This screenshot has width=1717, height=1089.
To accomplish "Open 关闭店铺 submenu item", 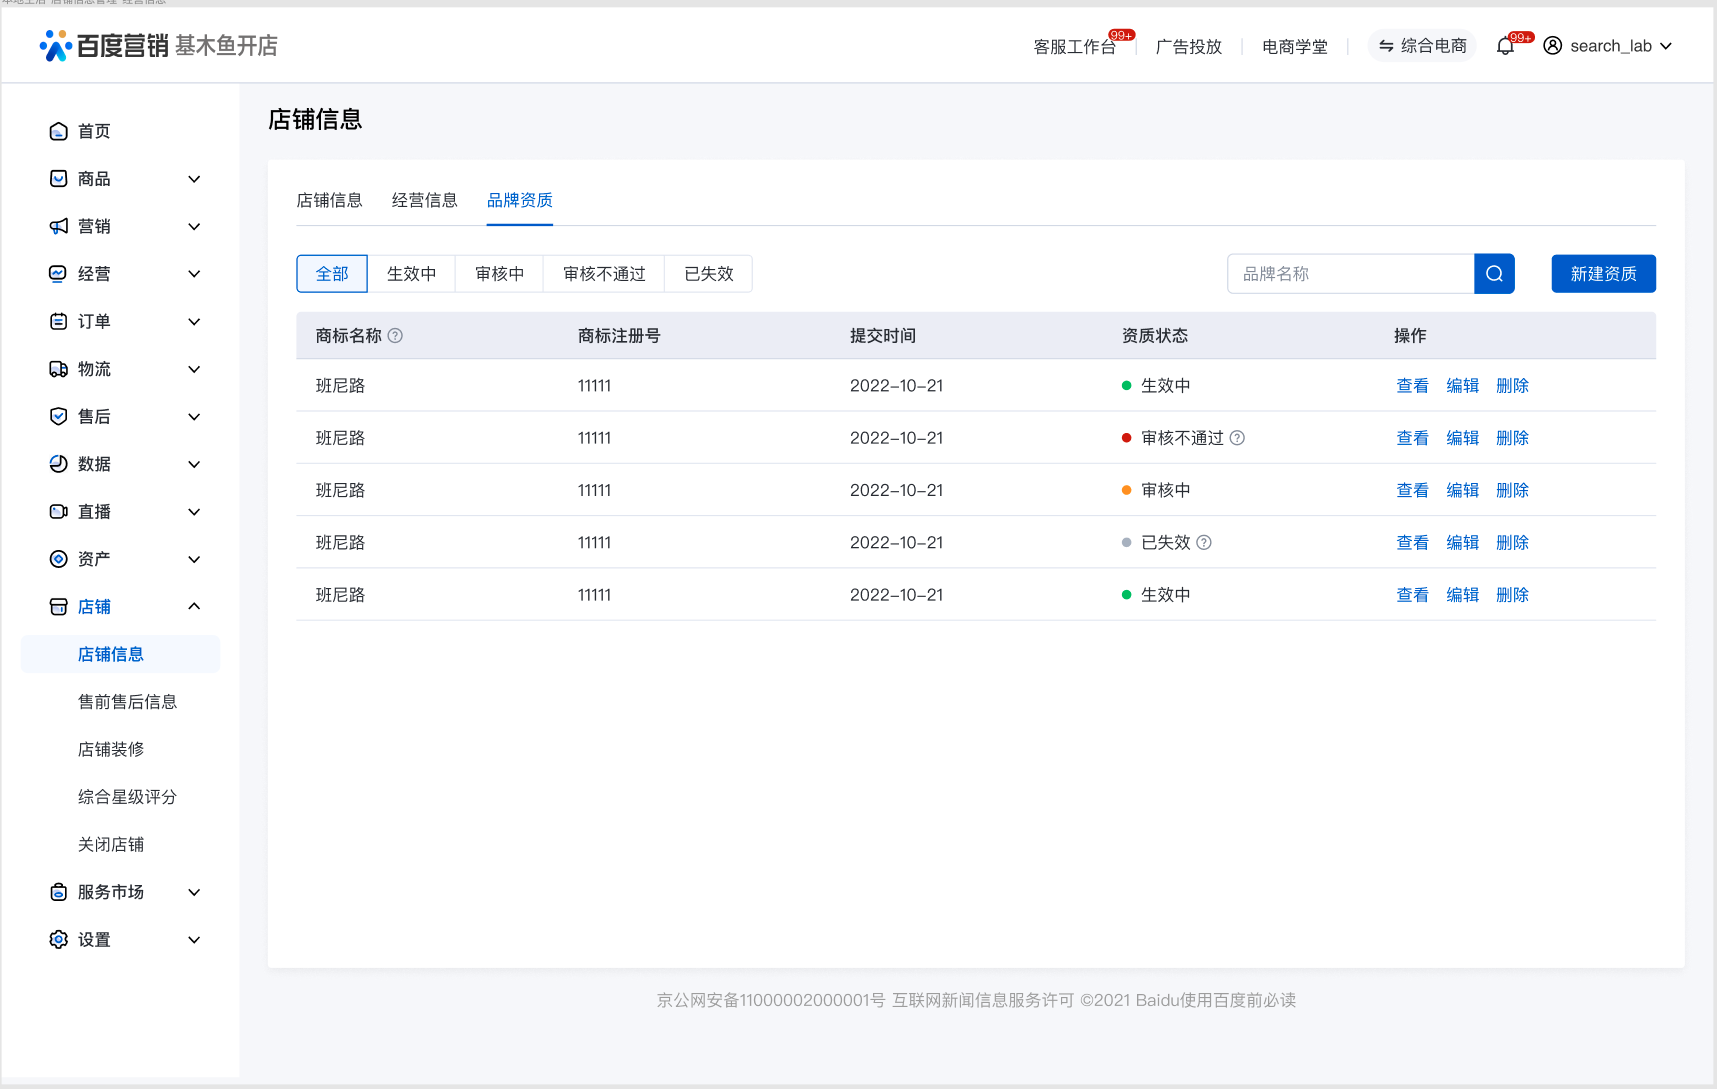I will click(x=111, y=844).
